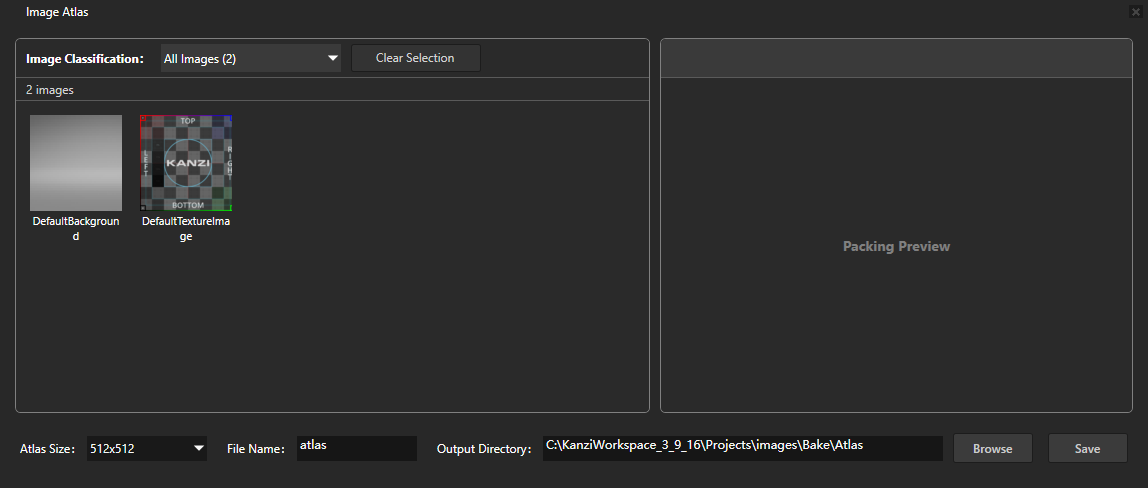Close the Image Atlas window

click(1136, 12)
